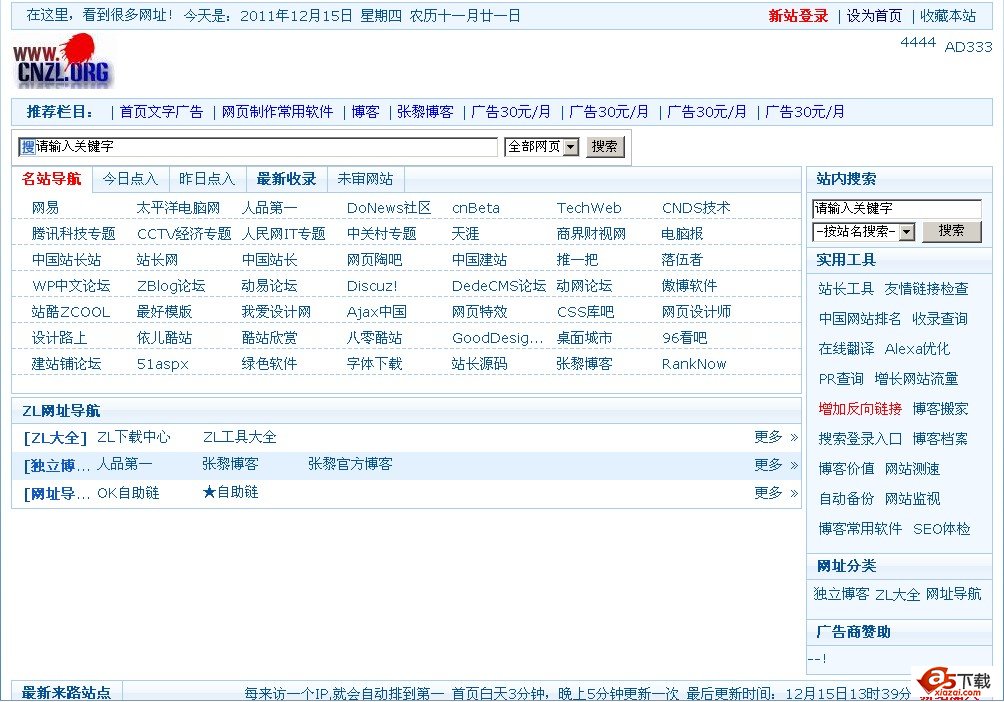This screenshot has height=702, width=1004.
Task: Click the CNZL.ORG site logo
Action: pyautogui.click(x=62, y=62)
